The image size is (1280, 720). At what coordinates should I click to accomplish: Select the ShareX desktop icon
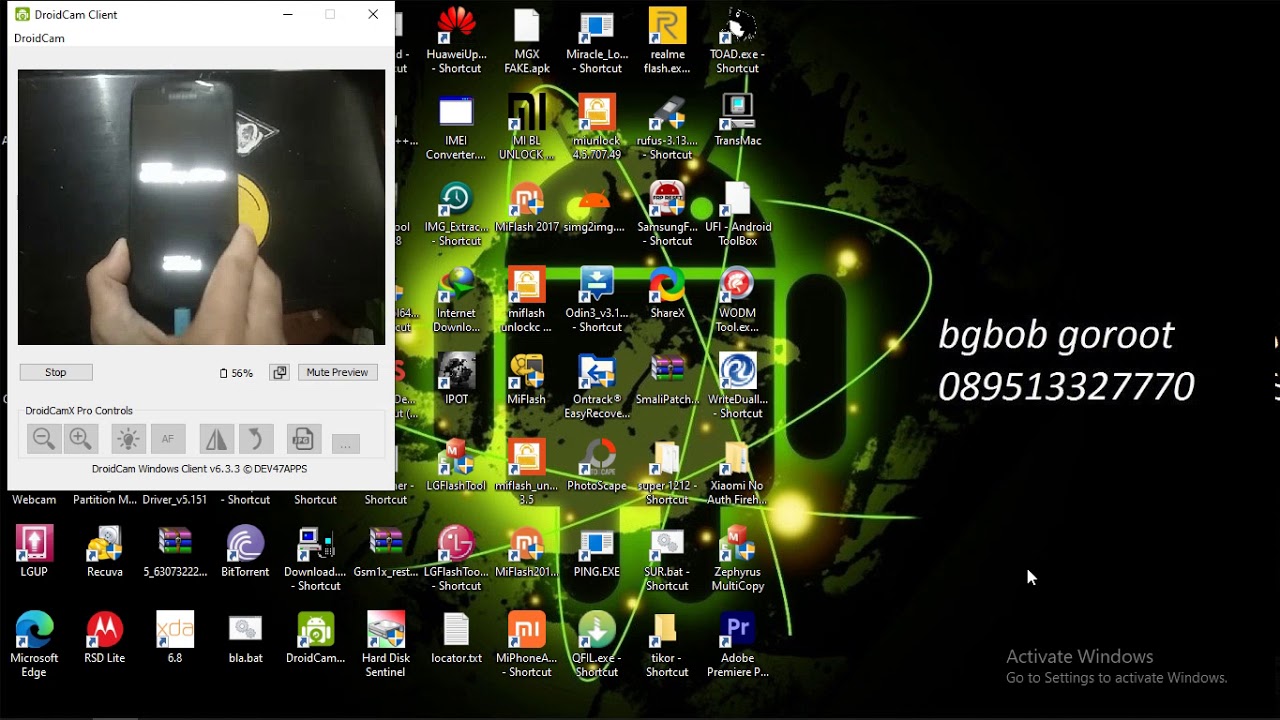tap(667, 293)
